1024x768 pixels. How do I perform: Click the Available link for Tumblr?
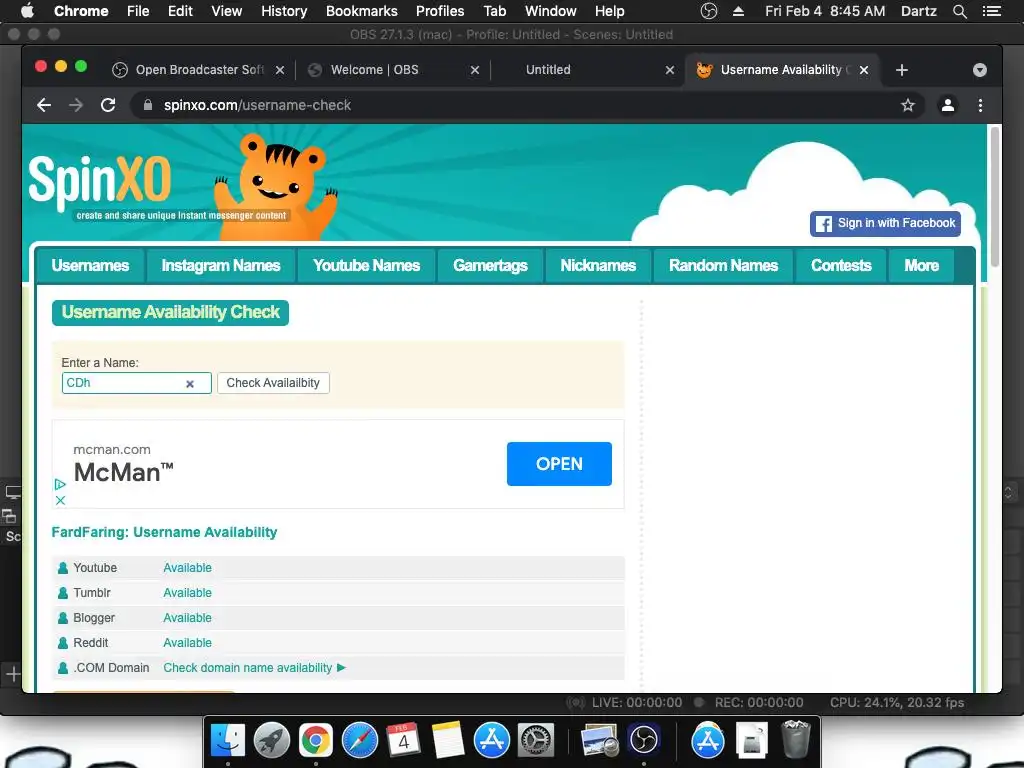[x=187, y=593]
